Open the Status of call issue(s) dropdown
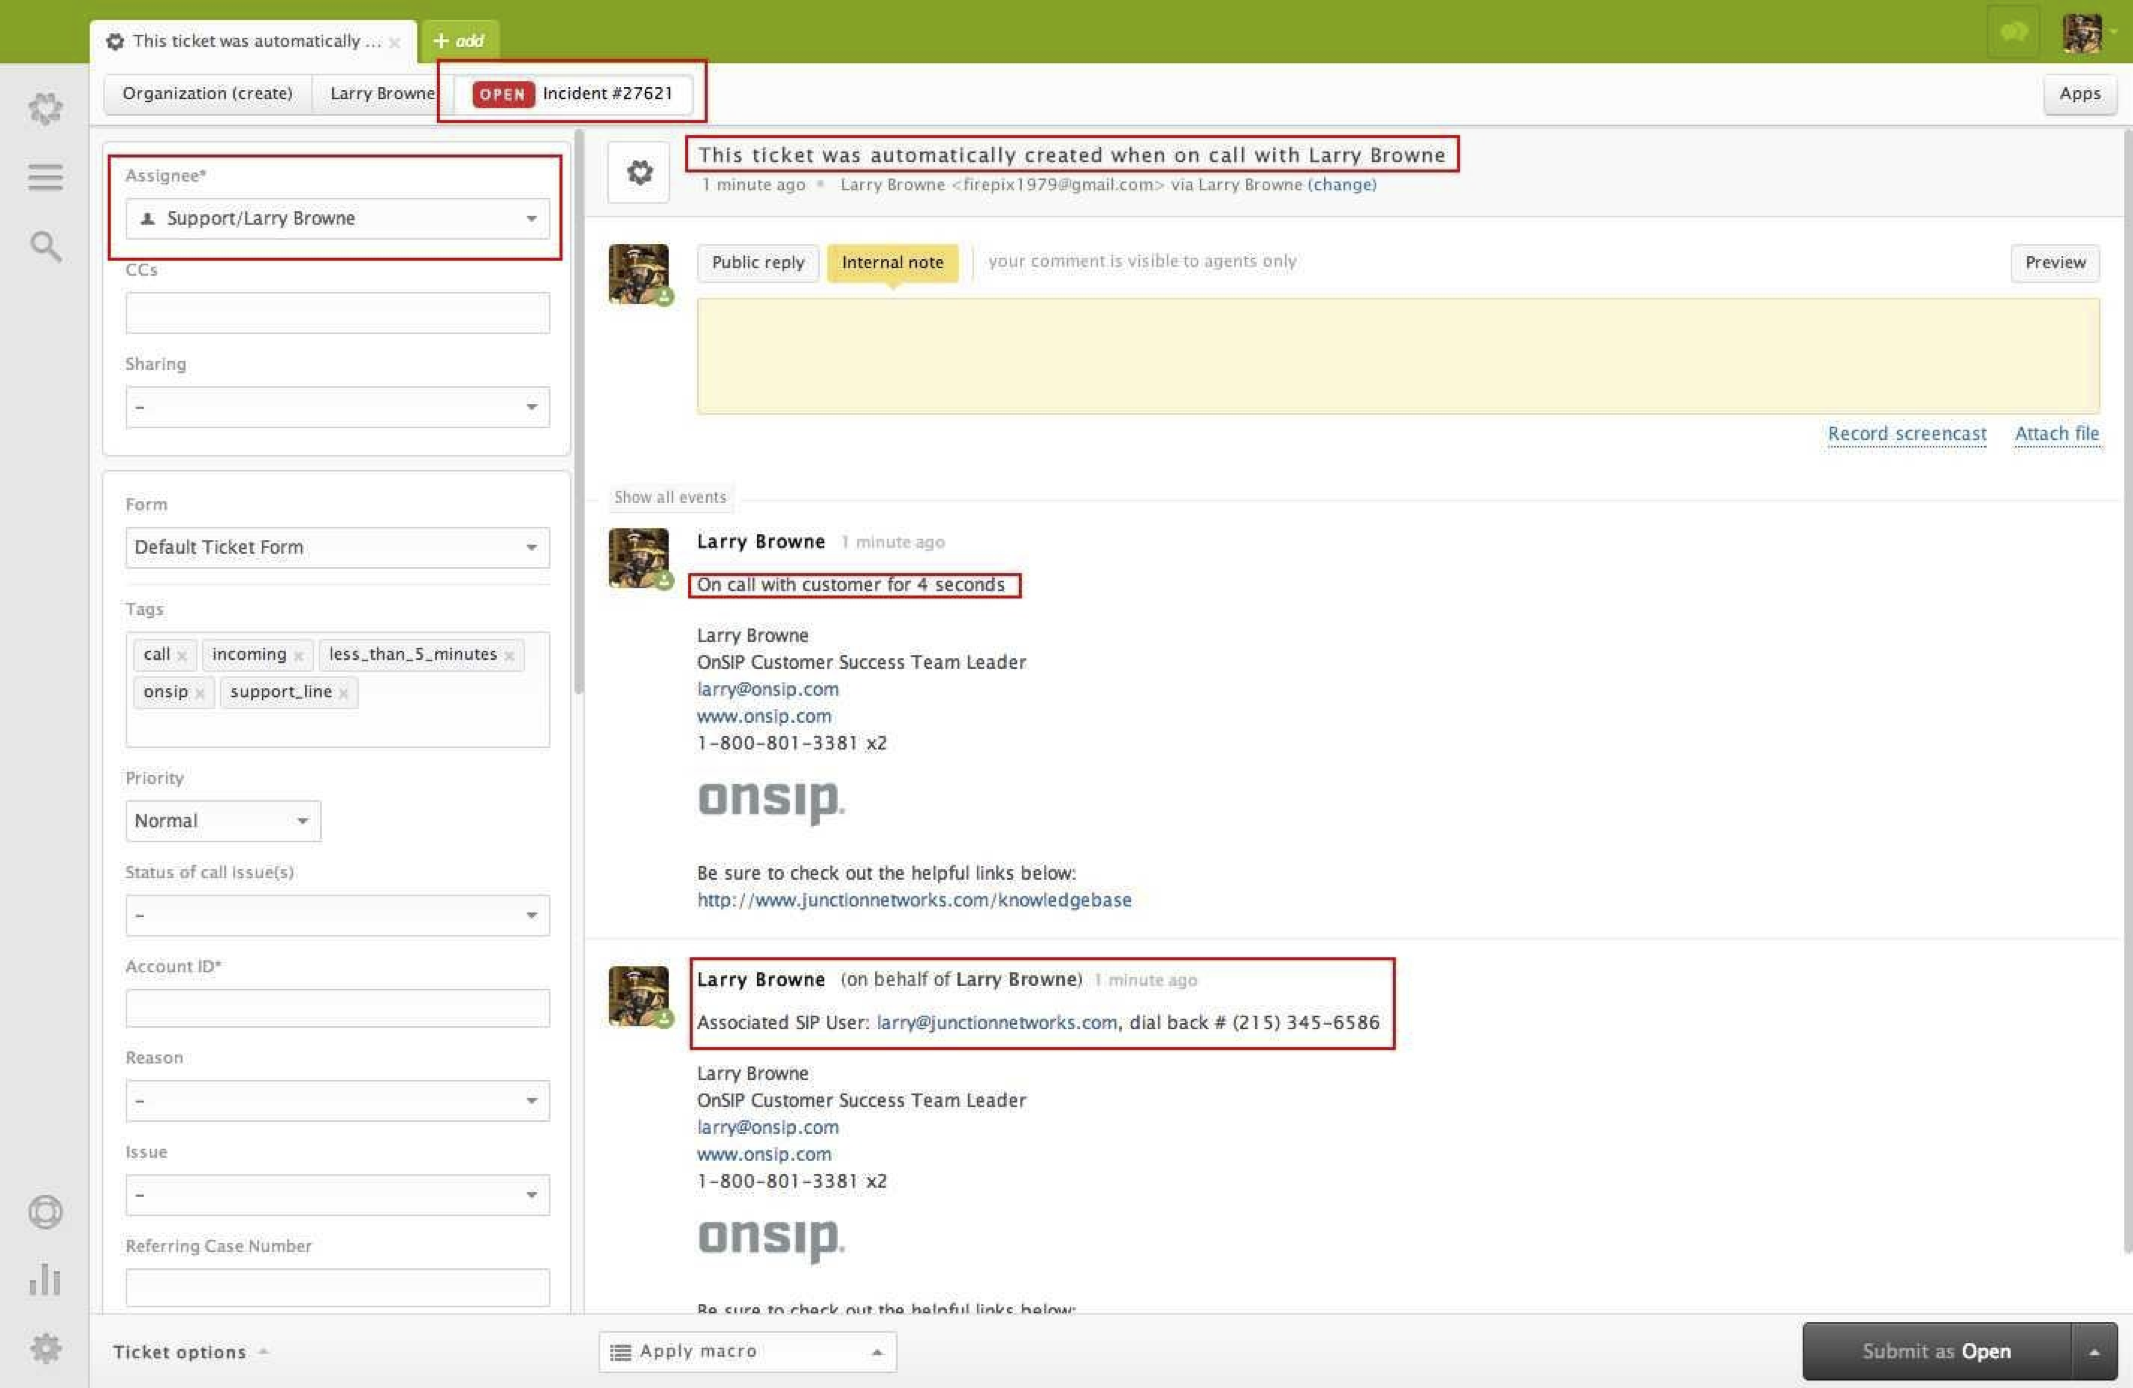Image resolution: width=2133 pixels, height=1388 pixels. (337, 915)
